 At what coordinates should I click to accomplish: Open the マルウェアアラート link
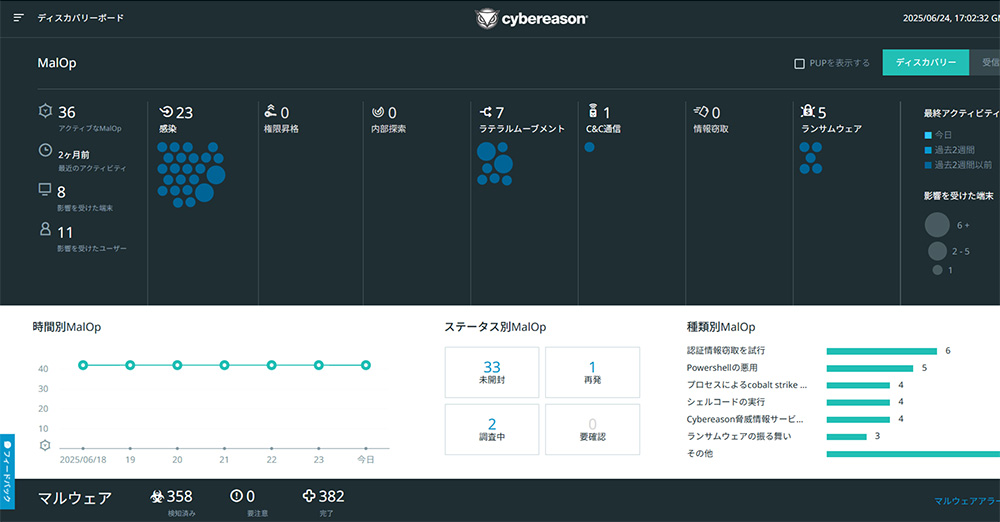tap(967, 501)
